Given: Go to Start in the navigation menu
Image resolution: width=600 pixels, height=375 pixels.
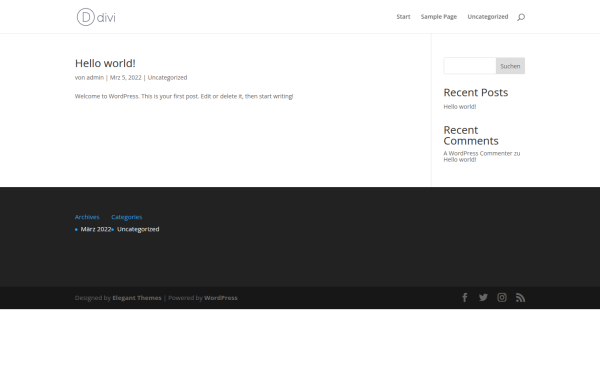Looking at the screenshot, I should [x=403, y=17].
